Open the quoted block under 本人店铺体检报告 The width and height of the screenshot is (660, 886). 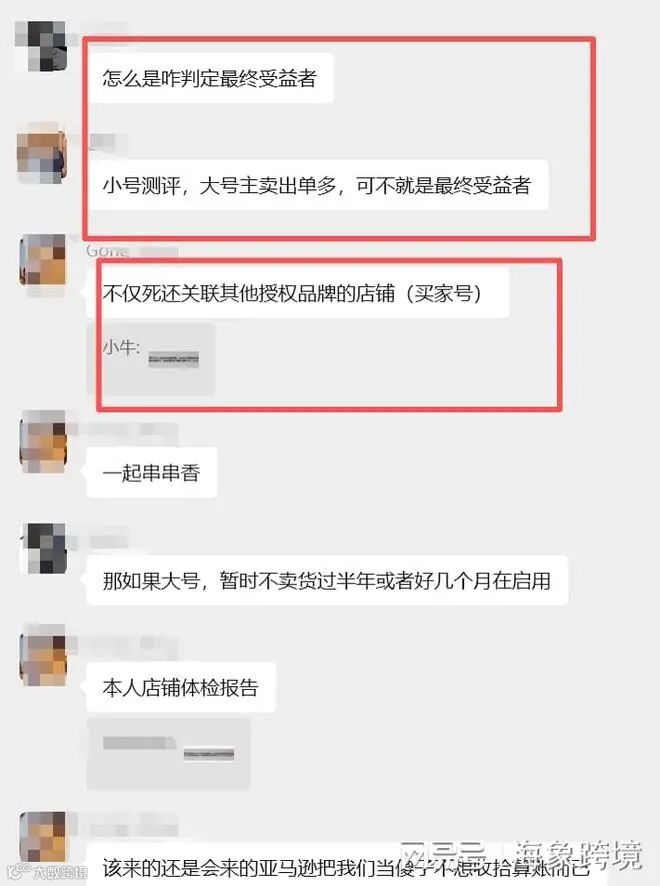(x=168, y=753)
